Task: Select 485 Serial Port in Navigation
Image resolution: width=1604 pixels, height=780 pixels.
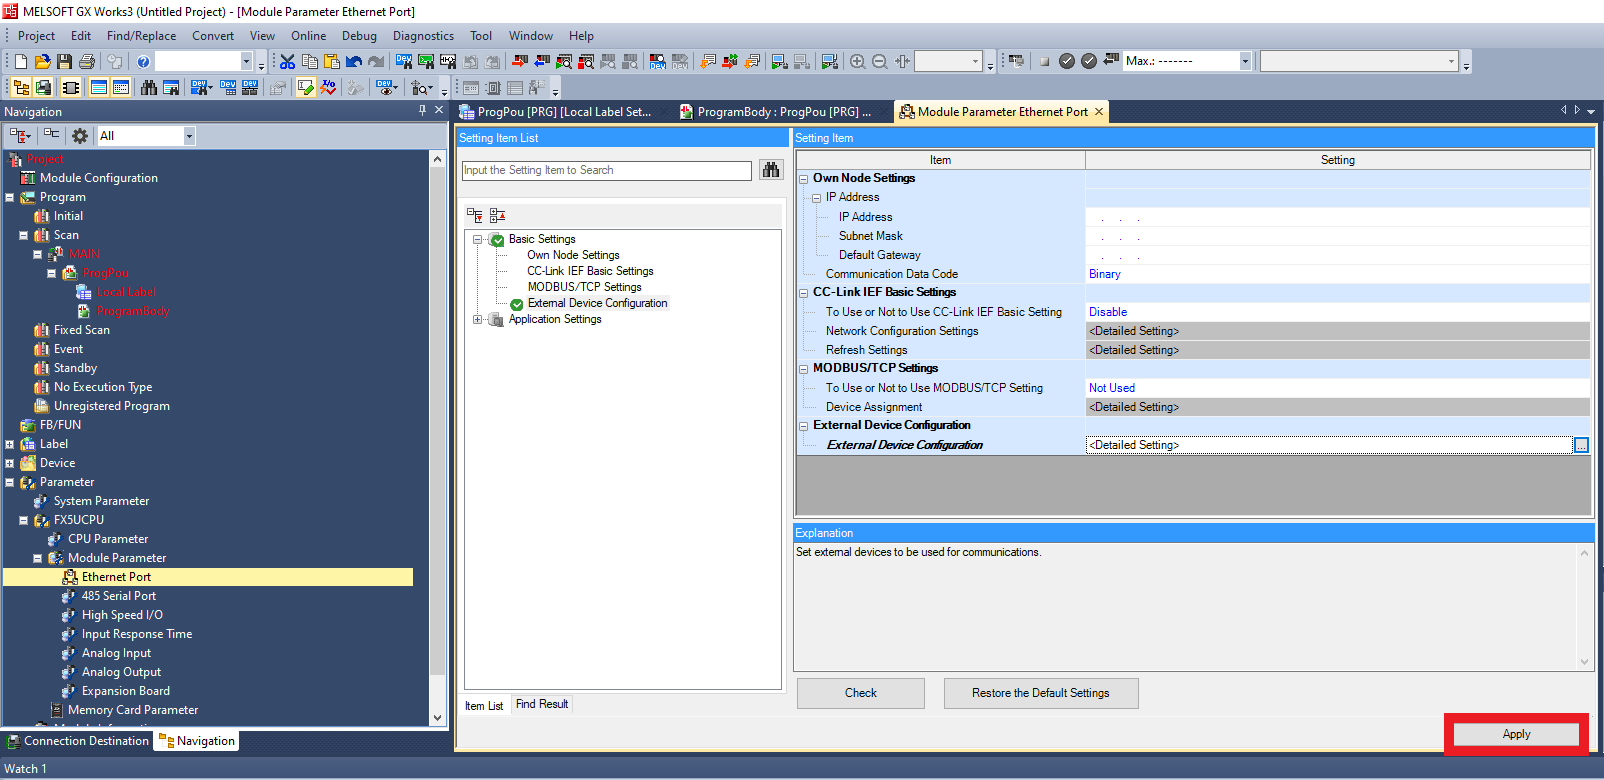Action: [118, 596]
